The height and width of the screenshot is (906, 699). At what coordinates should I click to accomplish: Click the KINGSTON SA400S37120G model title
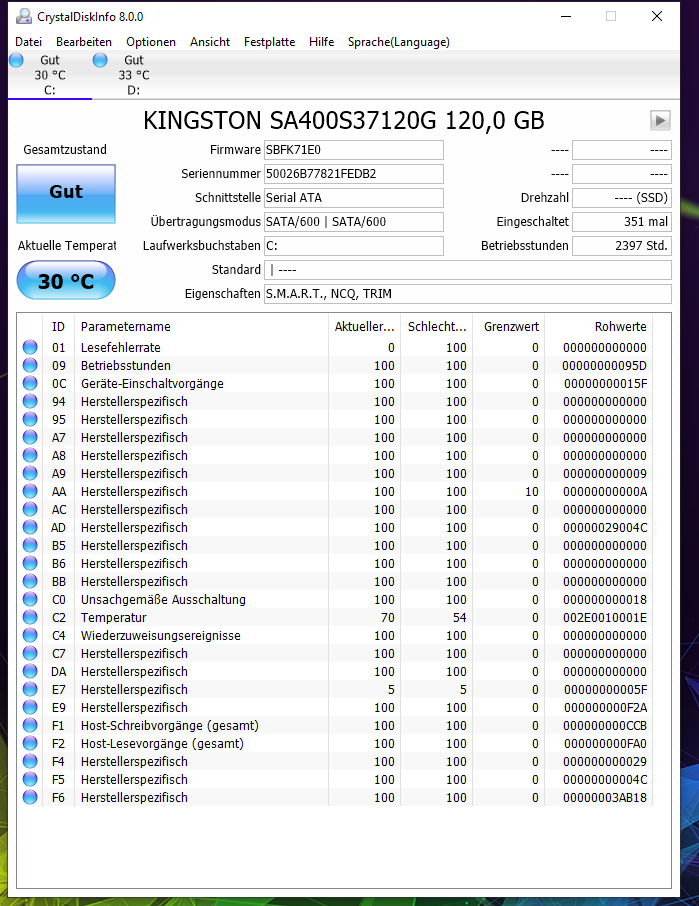[344, 121]
